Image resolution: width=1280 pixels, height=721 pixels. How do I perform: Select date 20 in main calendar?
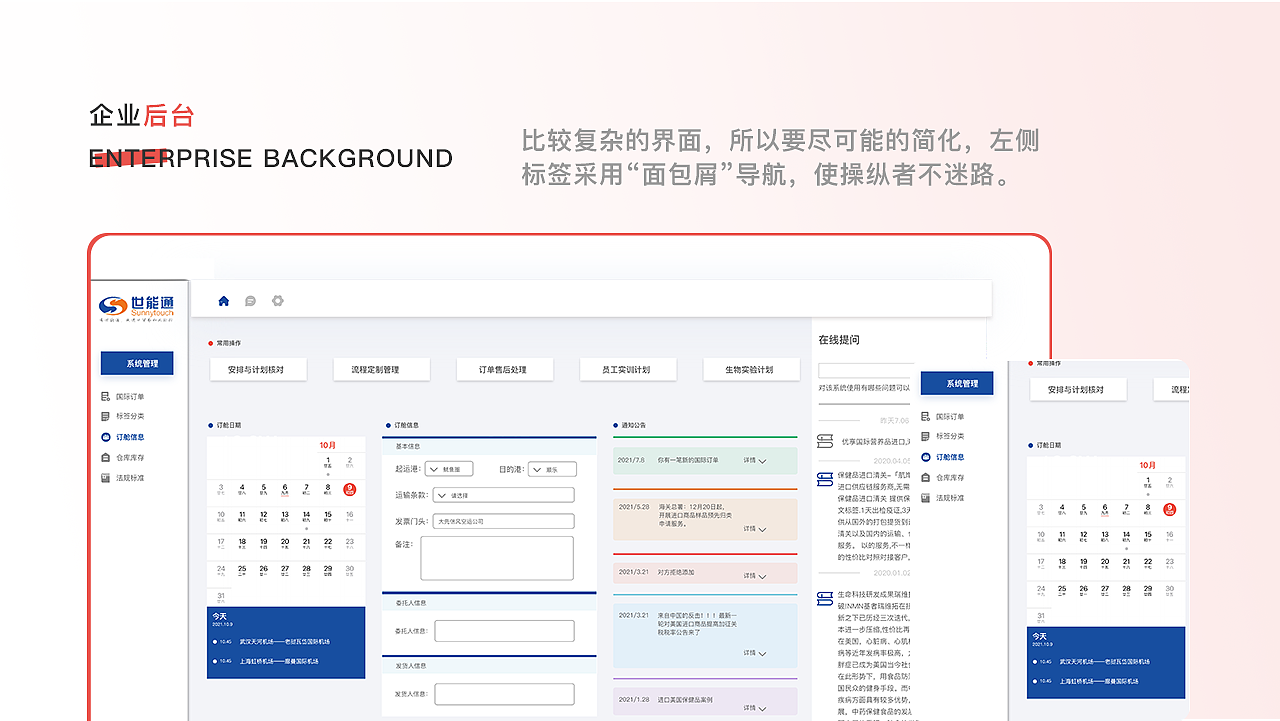pos(285,544)
